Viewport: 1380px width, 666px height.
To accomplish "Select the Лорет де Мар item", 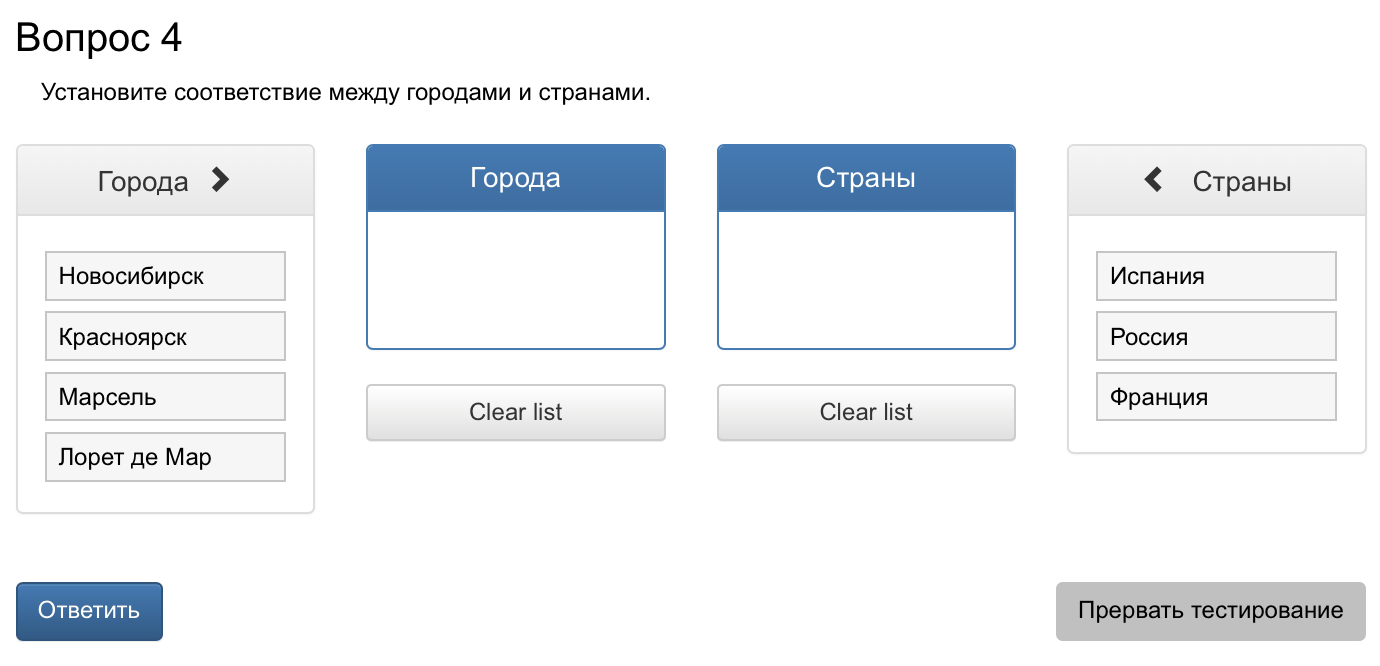I will 165,457.
